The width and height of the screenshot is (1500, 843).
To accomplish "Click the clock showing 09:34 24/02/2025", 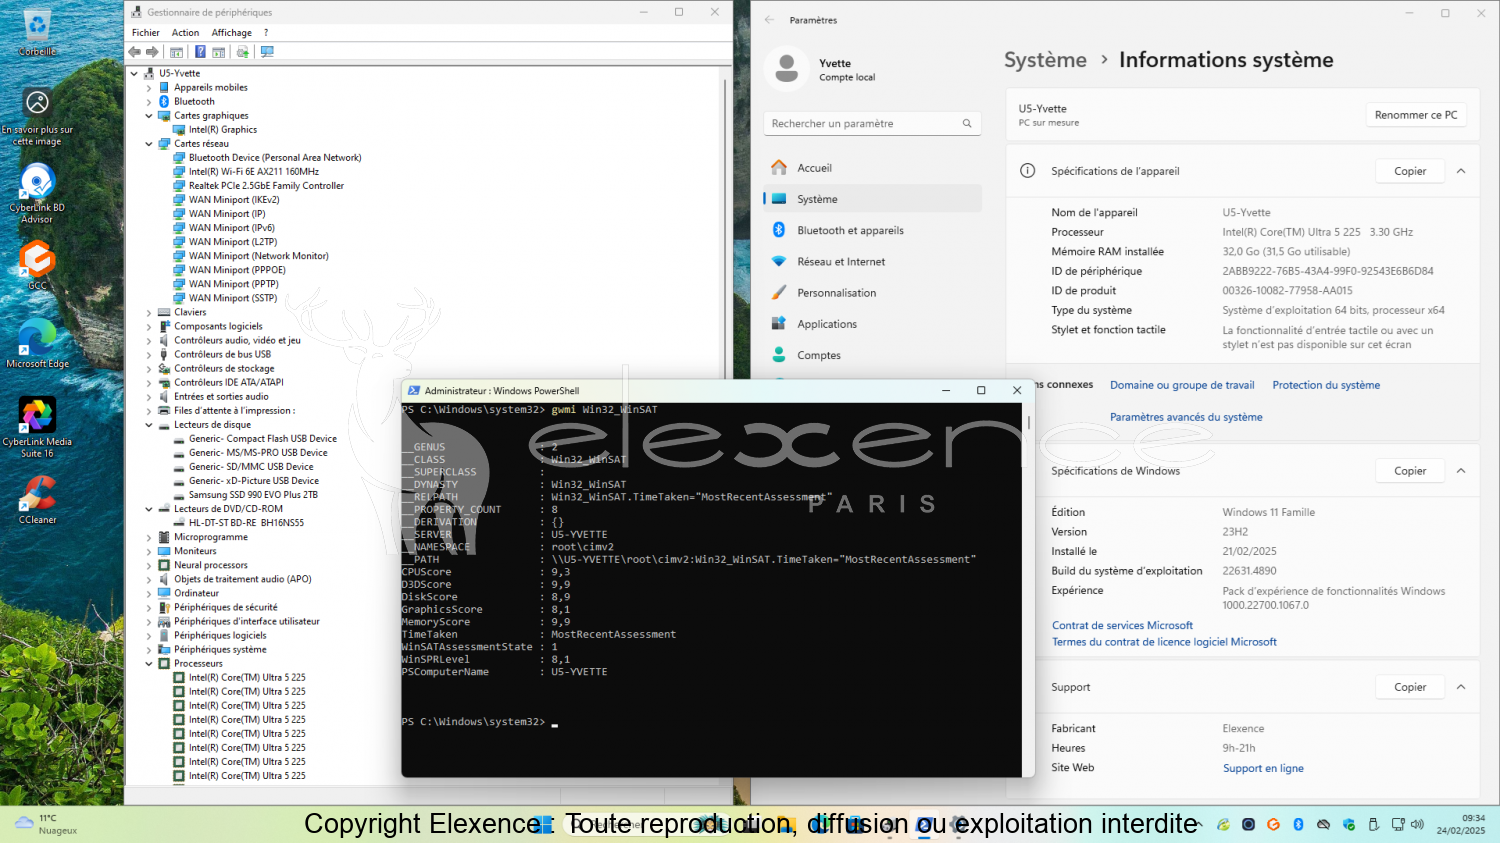I will 1461,824.
